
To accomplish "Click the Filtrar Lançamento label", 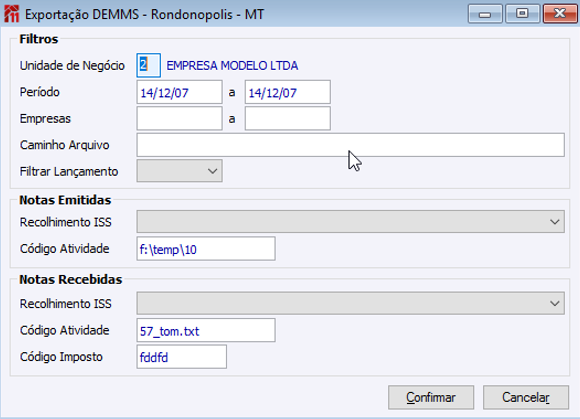I will pos(69,172).
